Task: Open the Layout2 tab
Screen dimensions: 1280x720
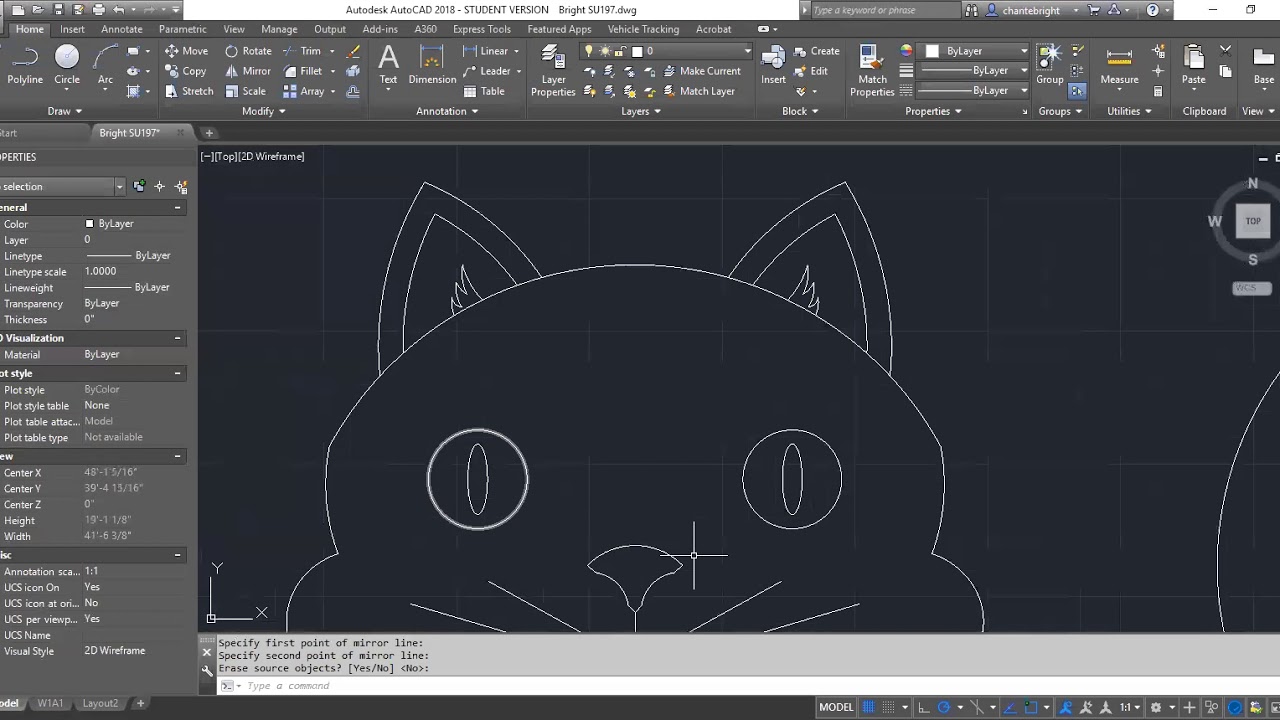Action: pyautogui.click(x=100, y=703)
